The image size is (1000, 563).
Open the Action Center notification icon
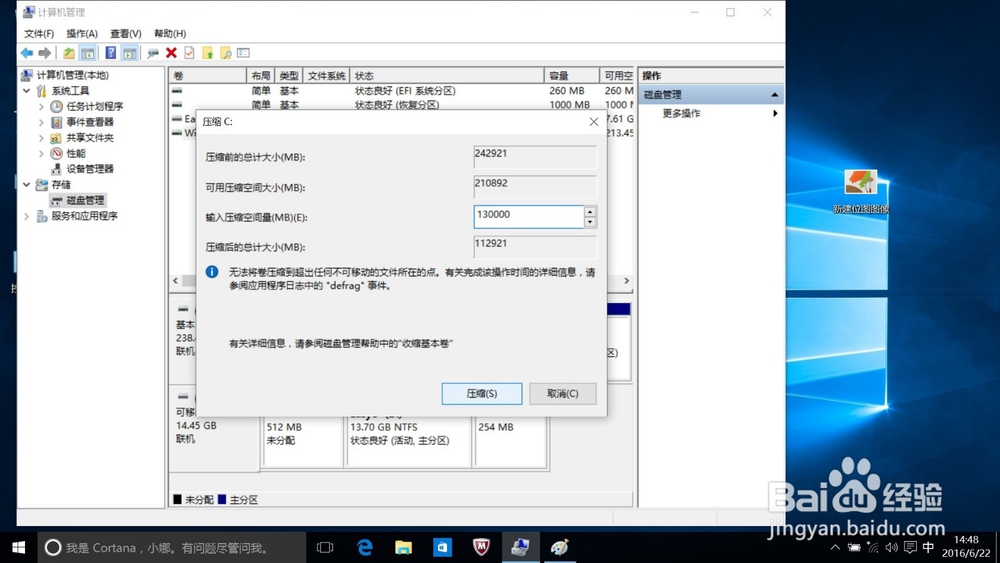click(x=910, y=548)
